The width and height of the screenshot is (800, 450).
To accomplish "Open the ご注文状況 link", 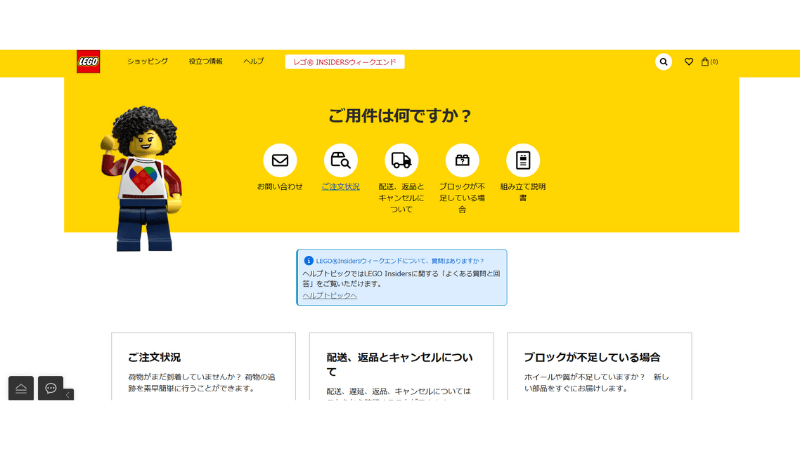I will point(340,187).
